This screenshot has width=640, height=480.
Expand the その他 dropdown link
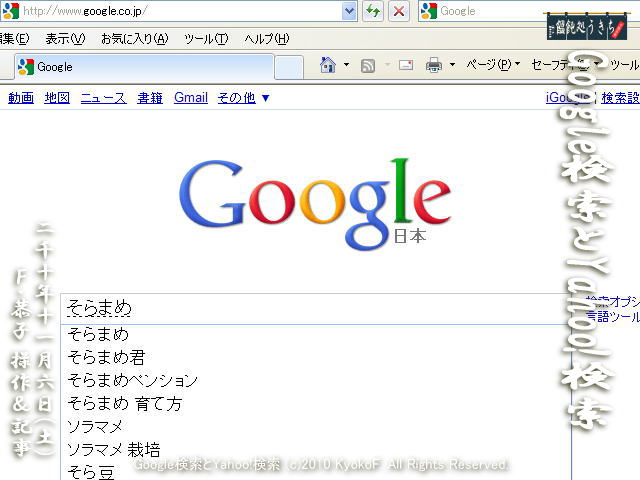click(243, 98)
